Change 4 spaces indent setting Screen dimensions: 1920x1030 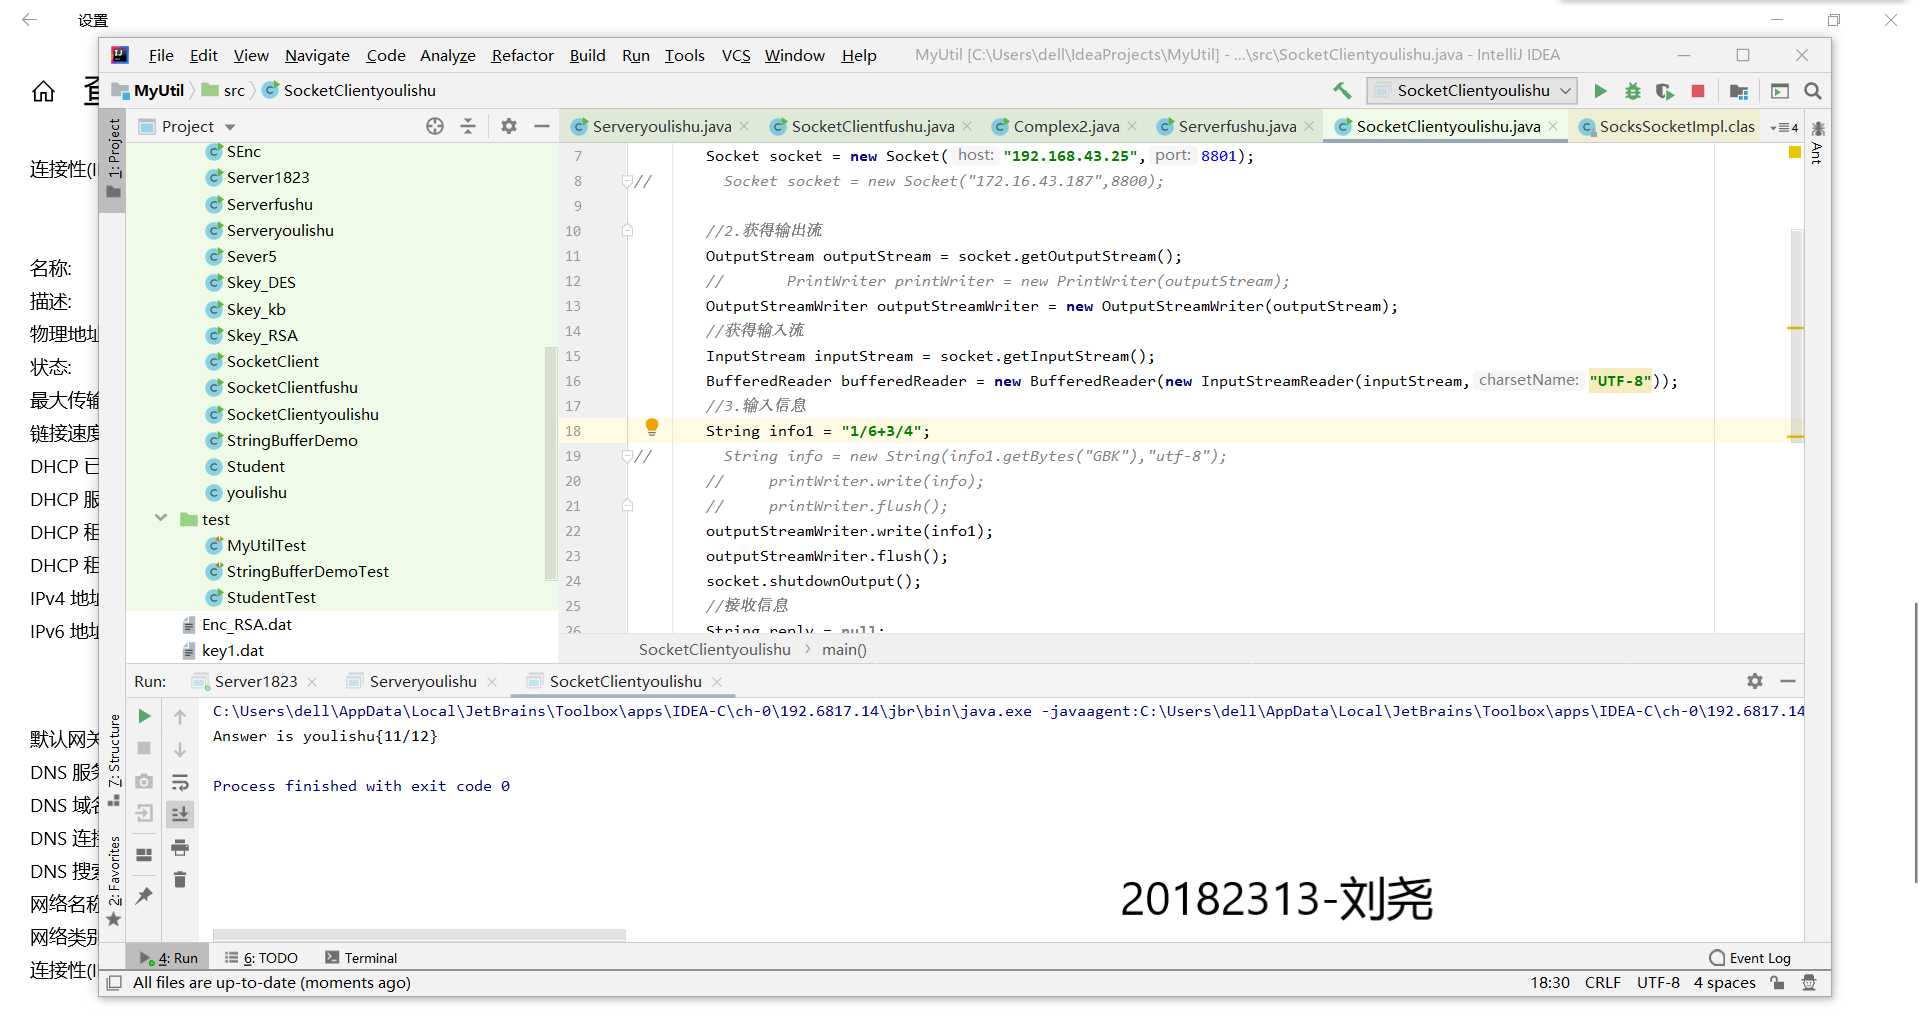click(x=1724, y=983)
